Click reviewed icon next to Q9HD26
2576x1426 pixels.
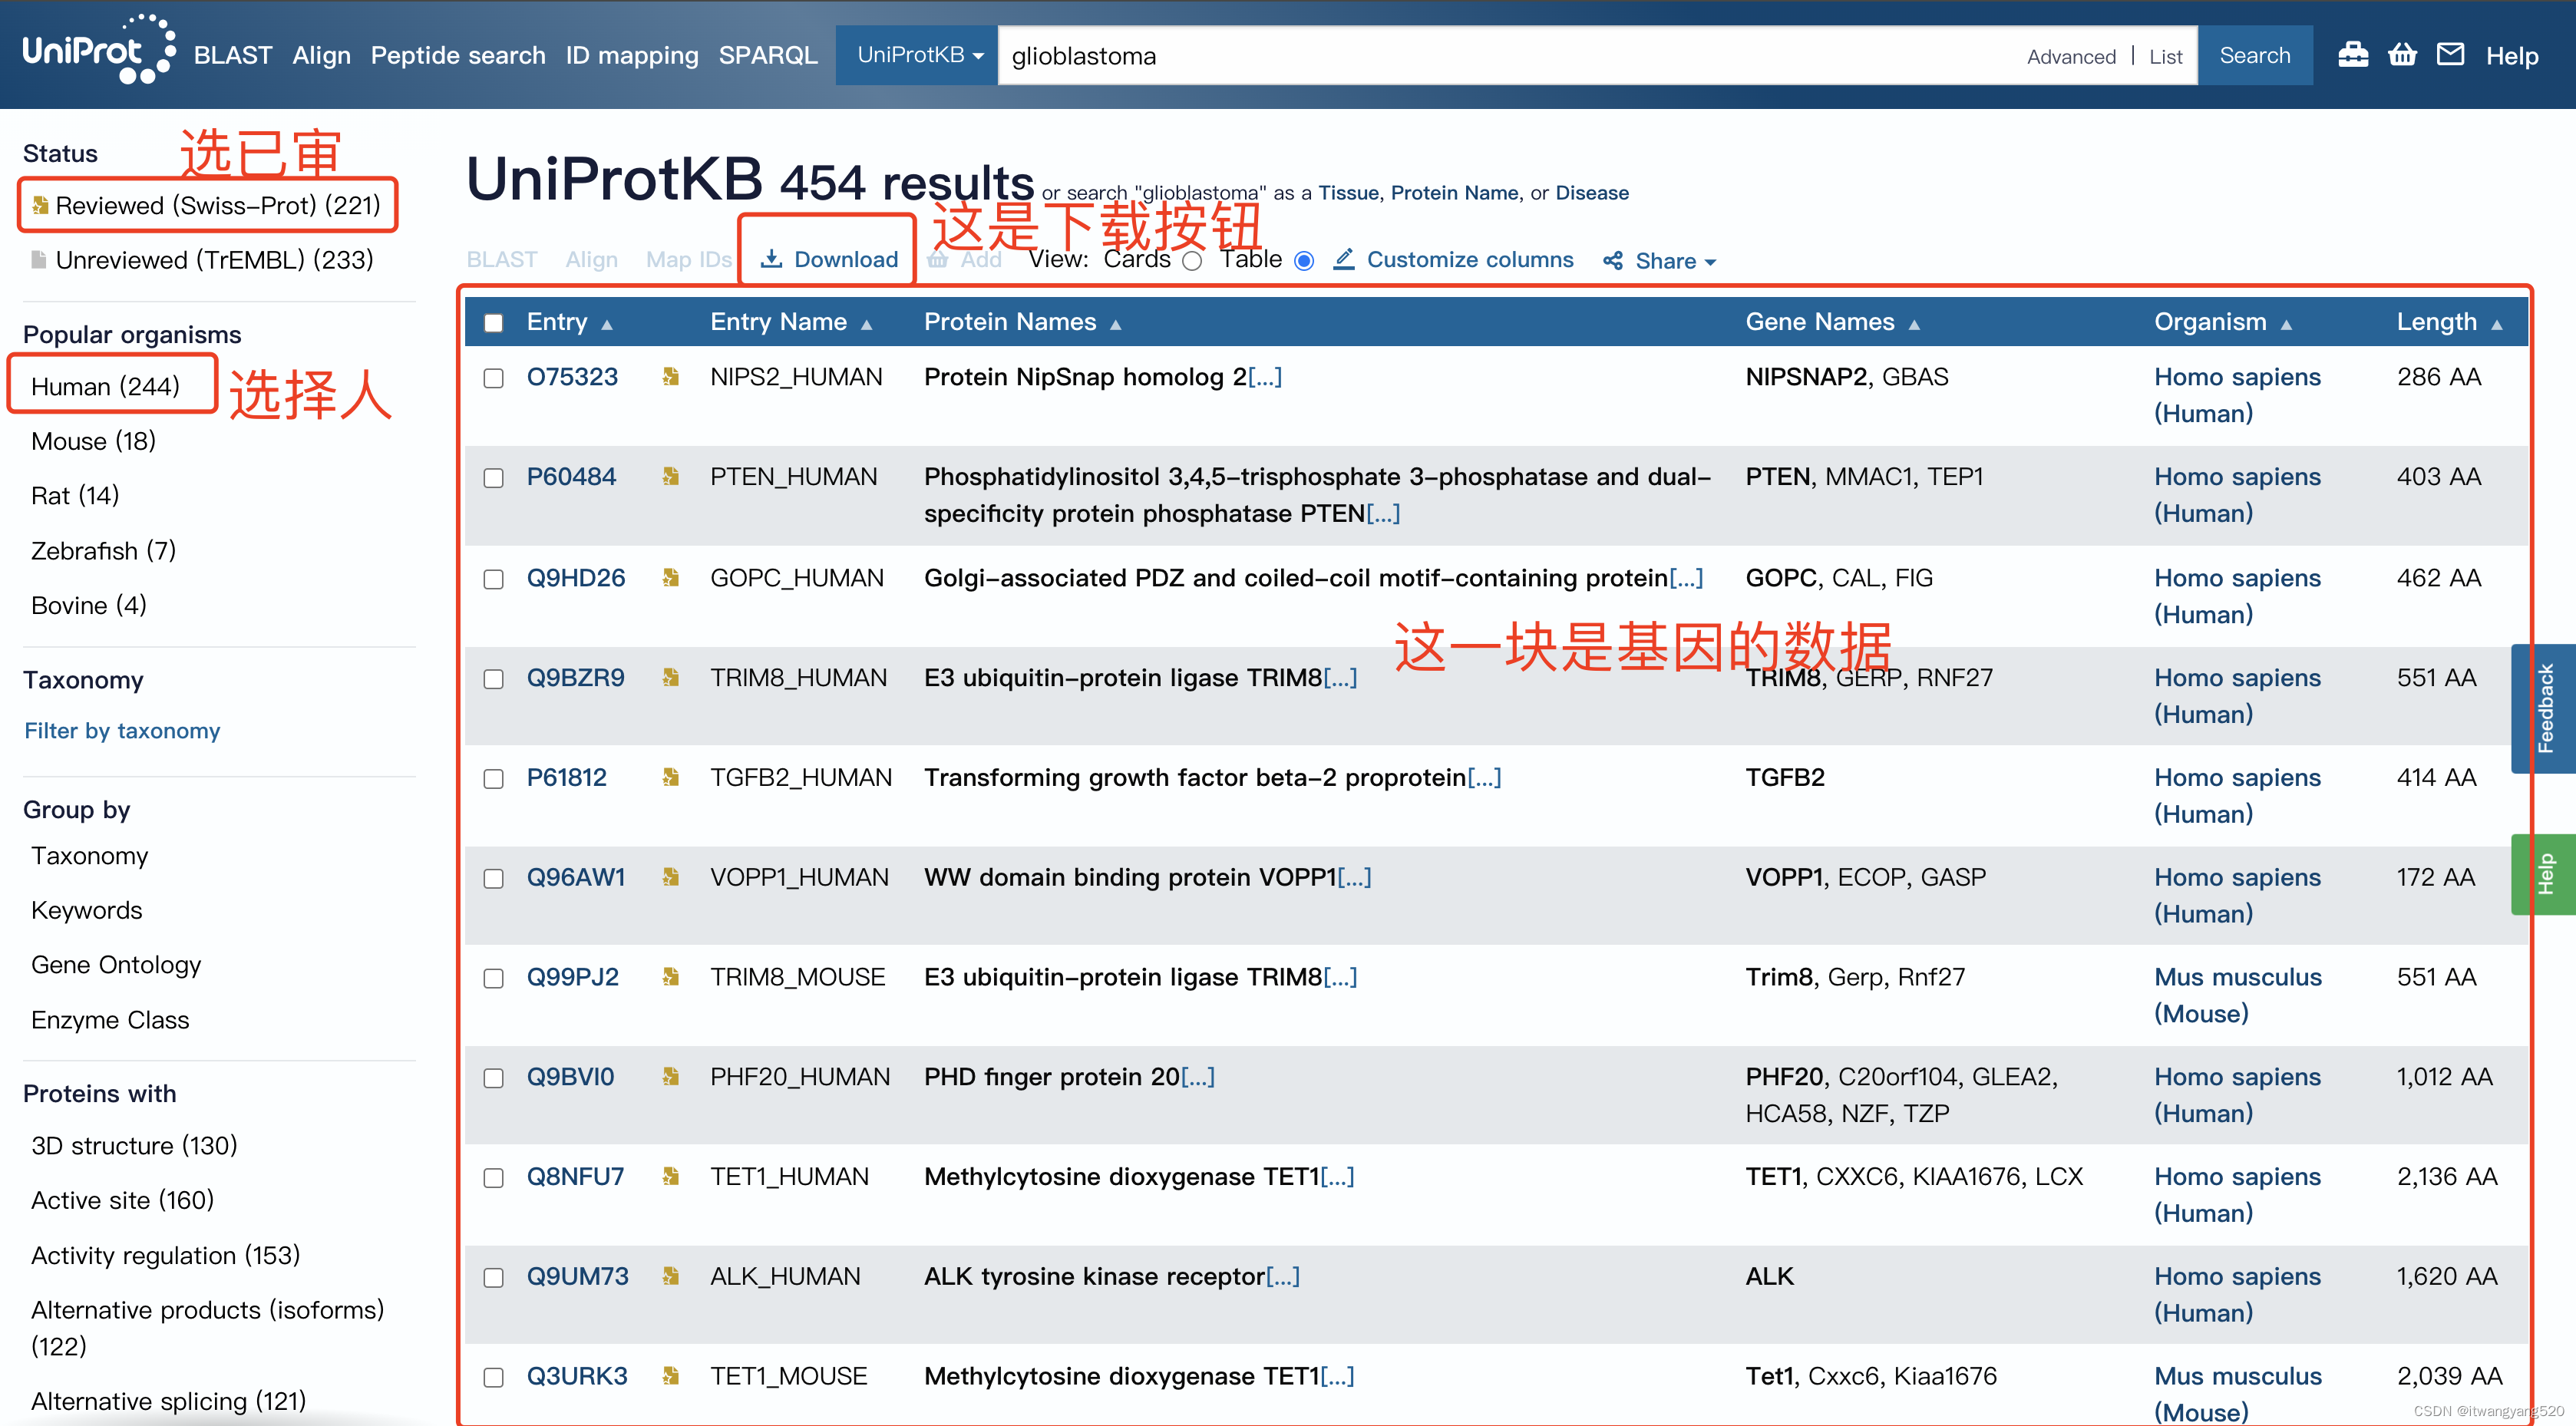(670, 578)
